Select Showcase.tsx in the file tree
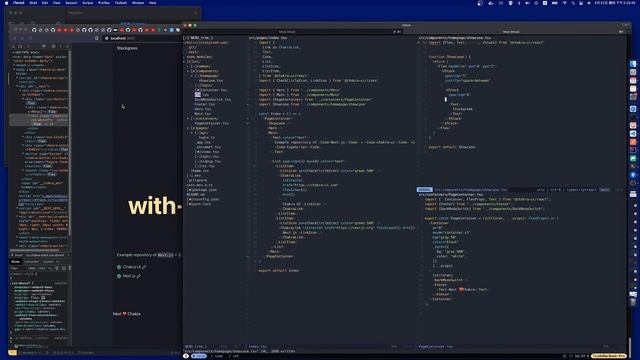 211,81
